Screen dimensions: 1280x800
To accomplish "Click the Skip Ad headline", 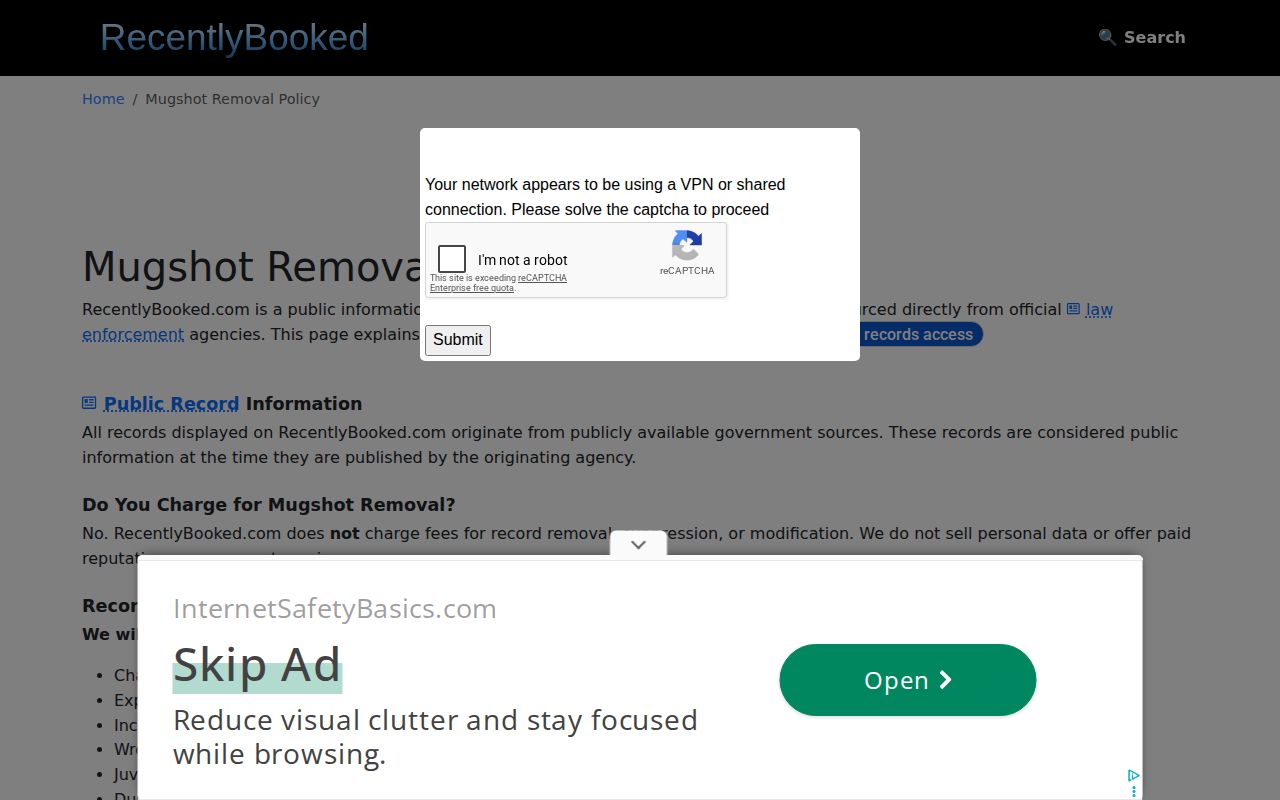I will tap(257, 666).
